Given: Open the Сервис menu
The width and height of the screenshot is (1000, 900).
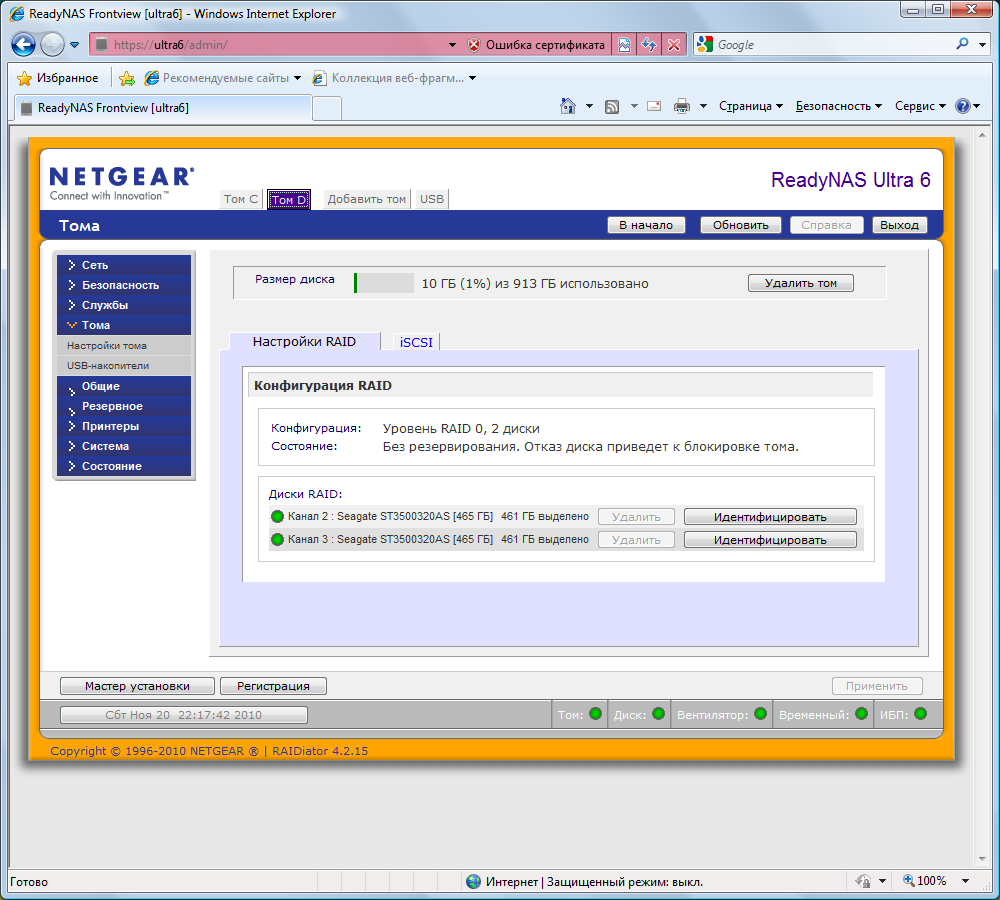Looking at the screenshot, I should pos(920,107).
